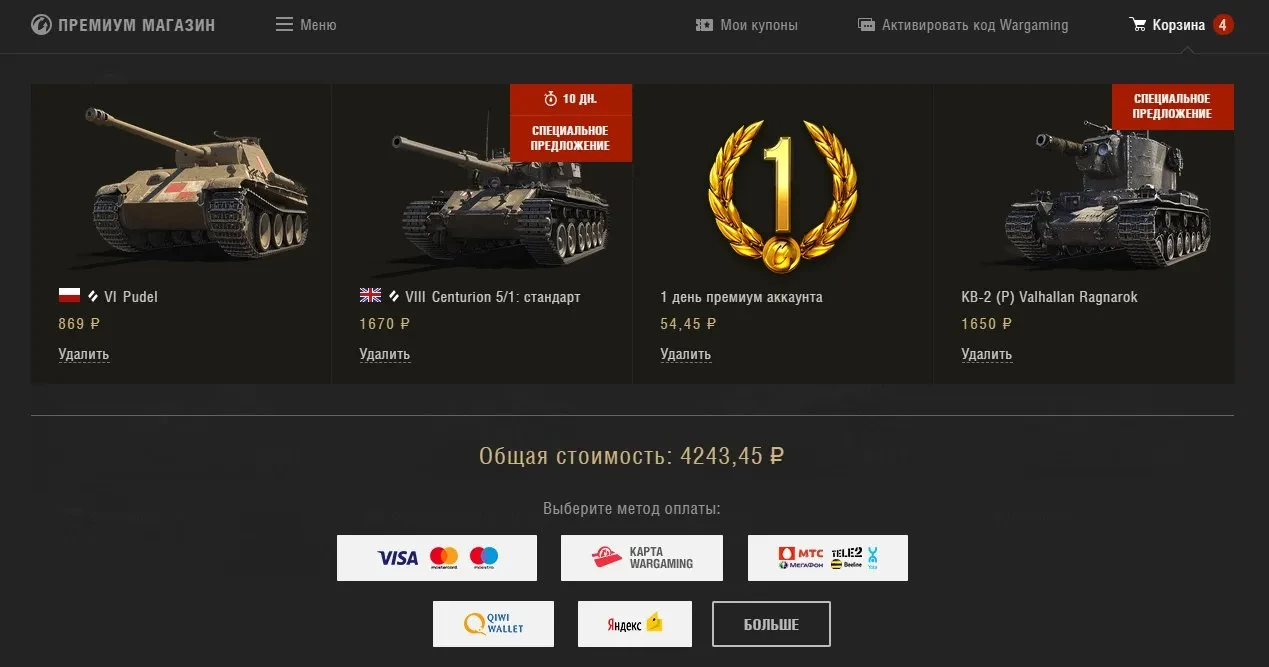This screenshot has width=1269, height=667.
Task: Select Visa Mastercard payment method
Action: [x=437, y=558]
